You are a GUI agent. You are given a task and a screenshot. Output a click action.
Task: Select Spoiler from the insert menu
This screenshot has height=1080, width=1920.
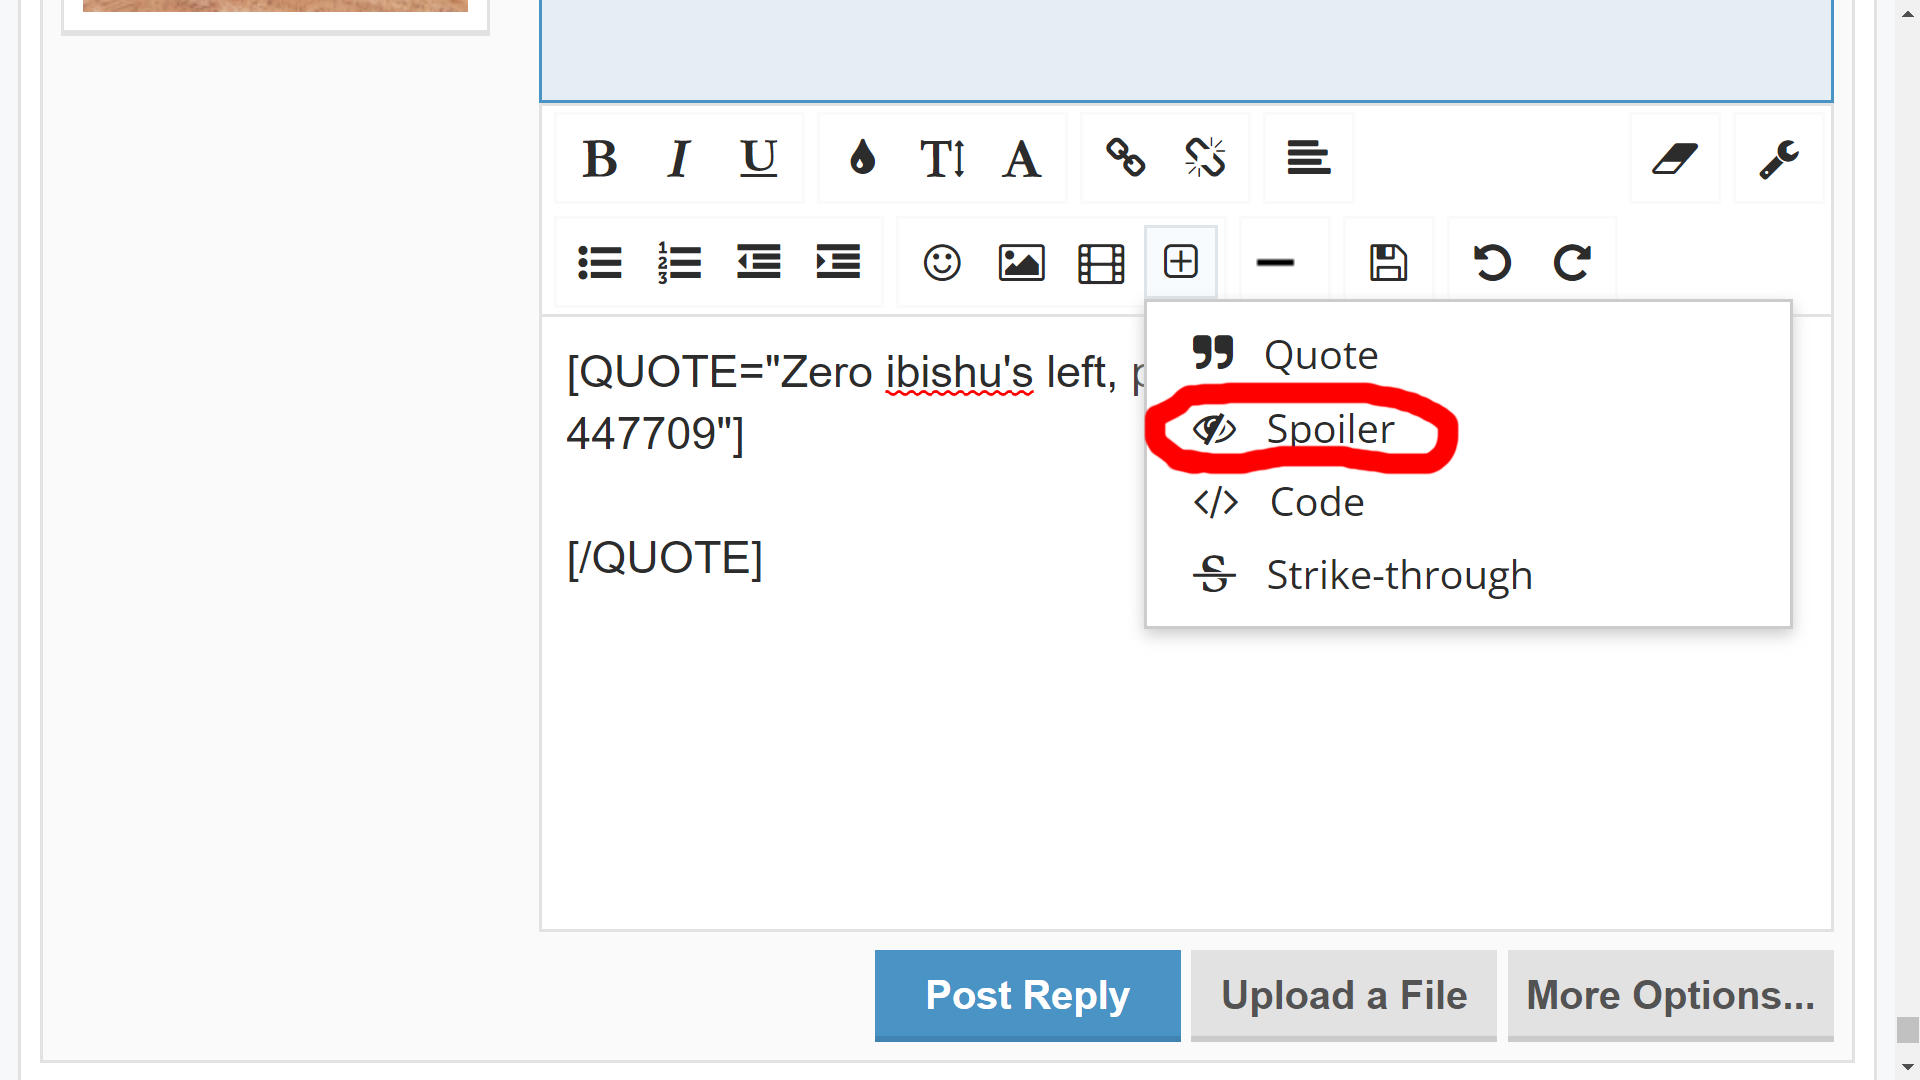click(1329, 429)
